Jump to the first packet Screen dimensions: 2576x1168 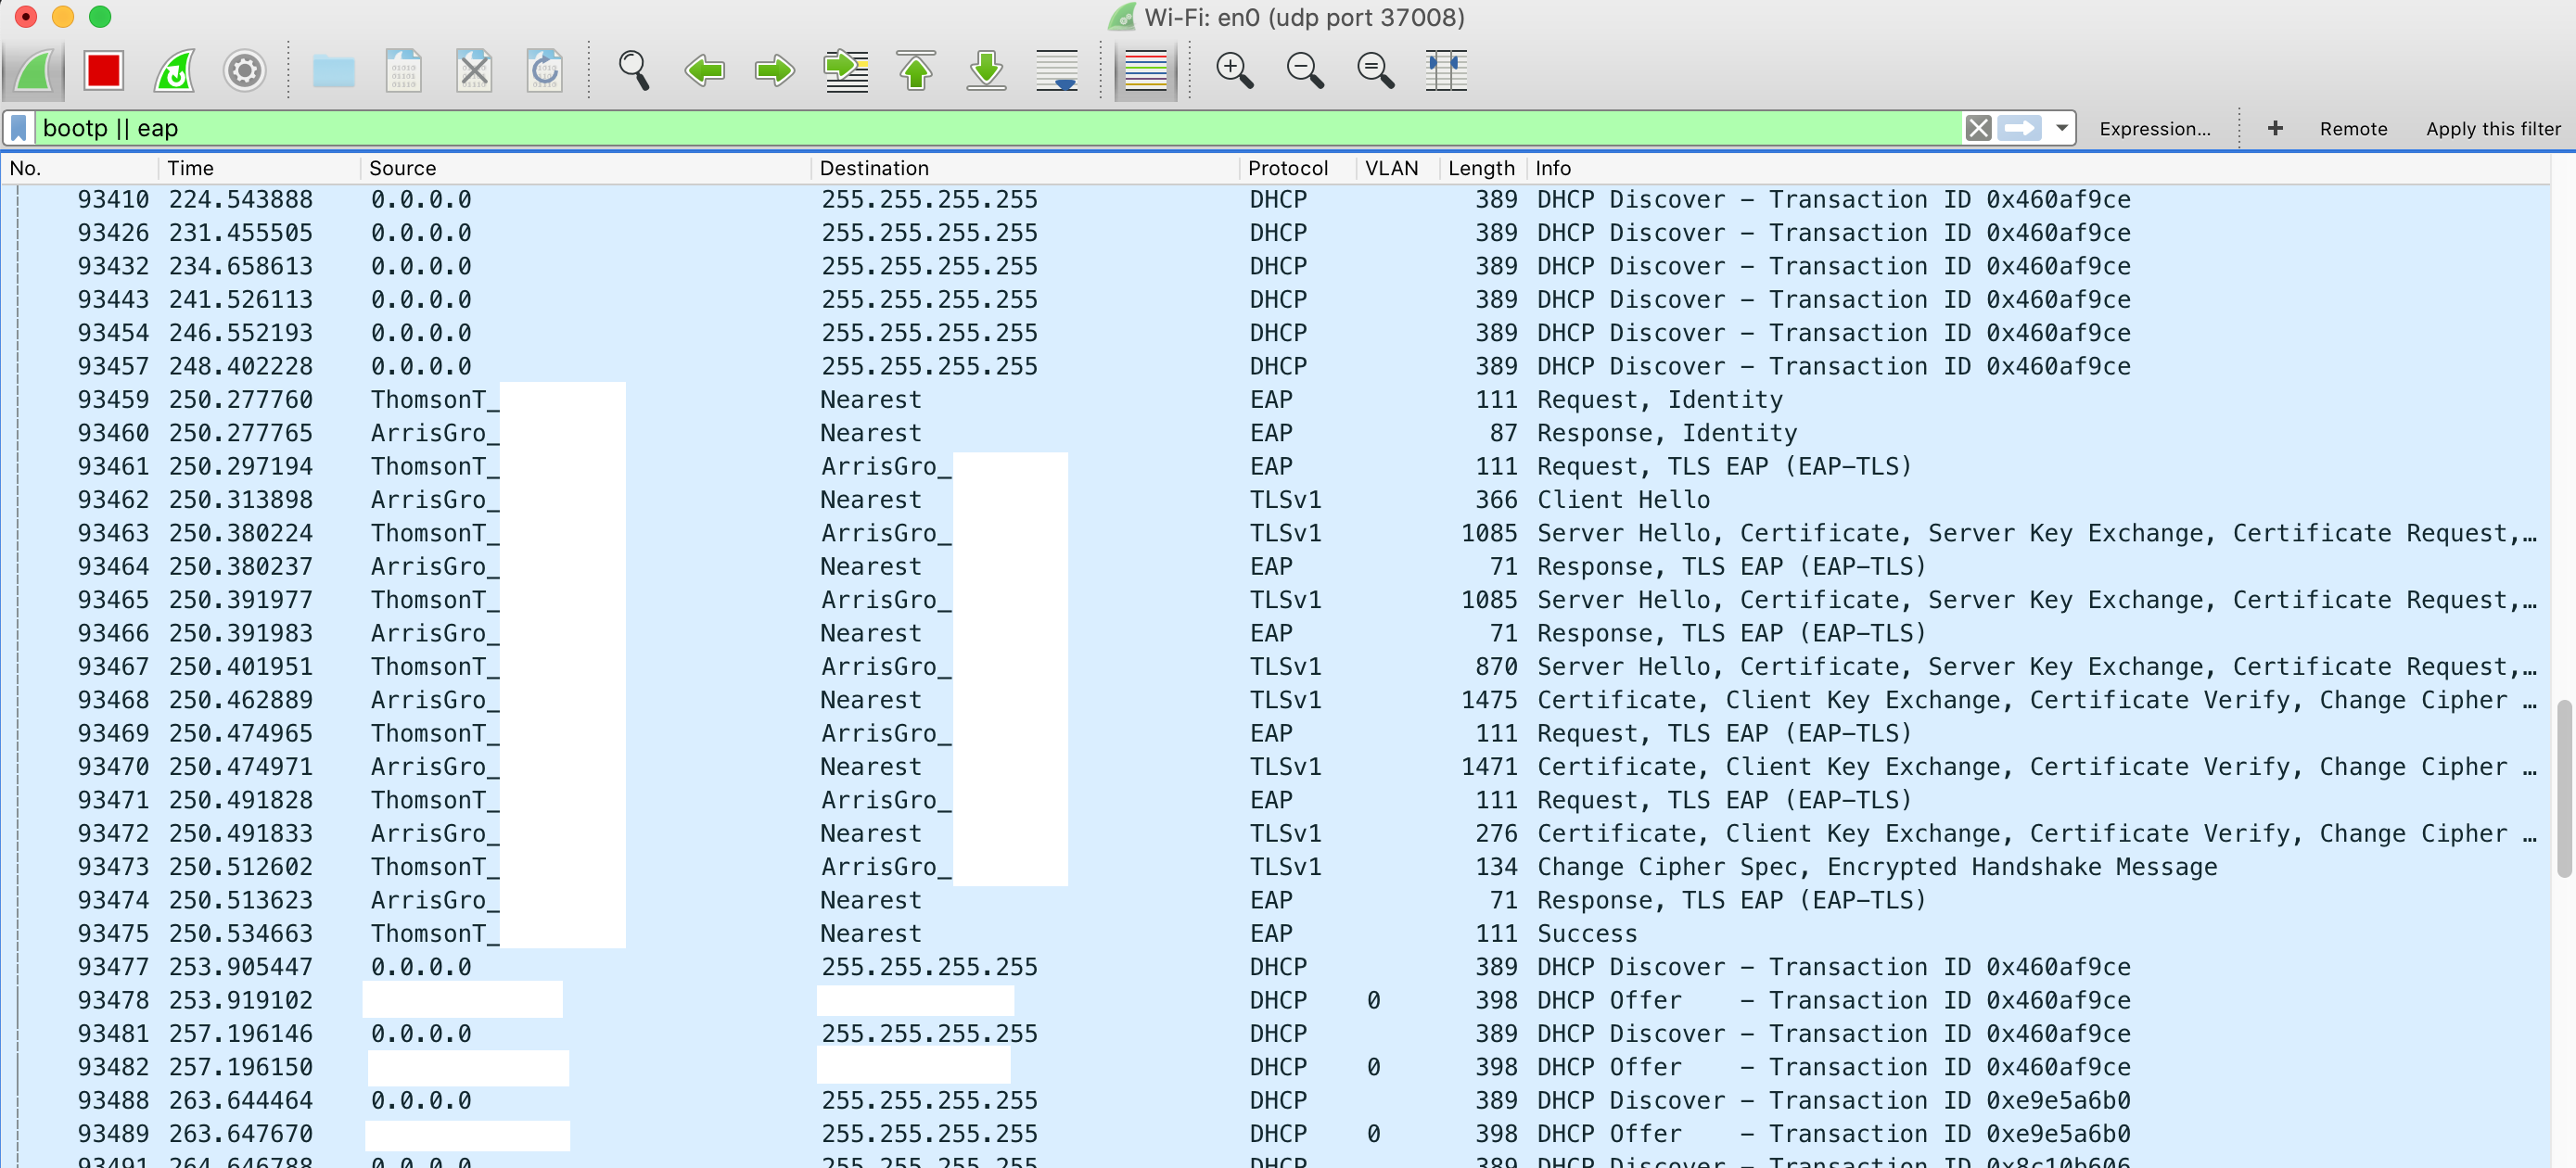916,71
